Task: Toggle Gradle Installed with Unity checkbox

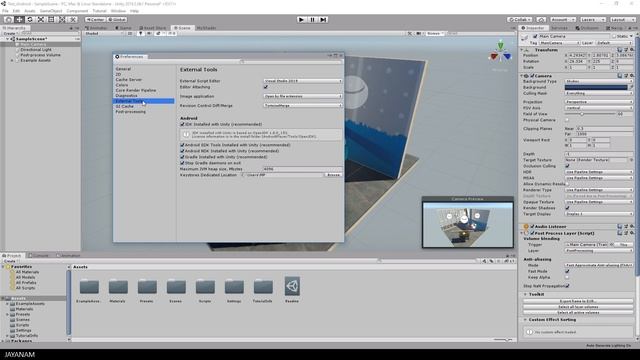Action: tap(182, 157)
